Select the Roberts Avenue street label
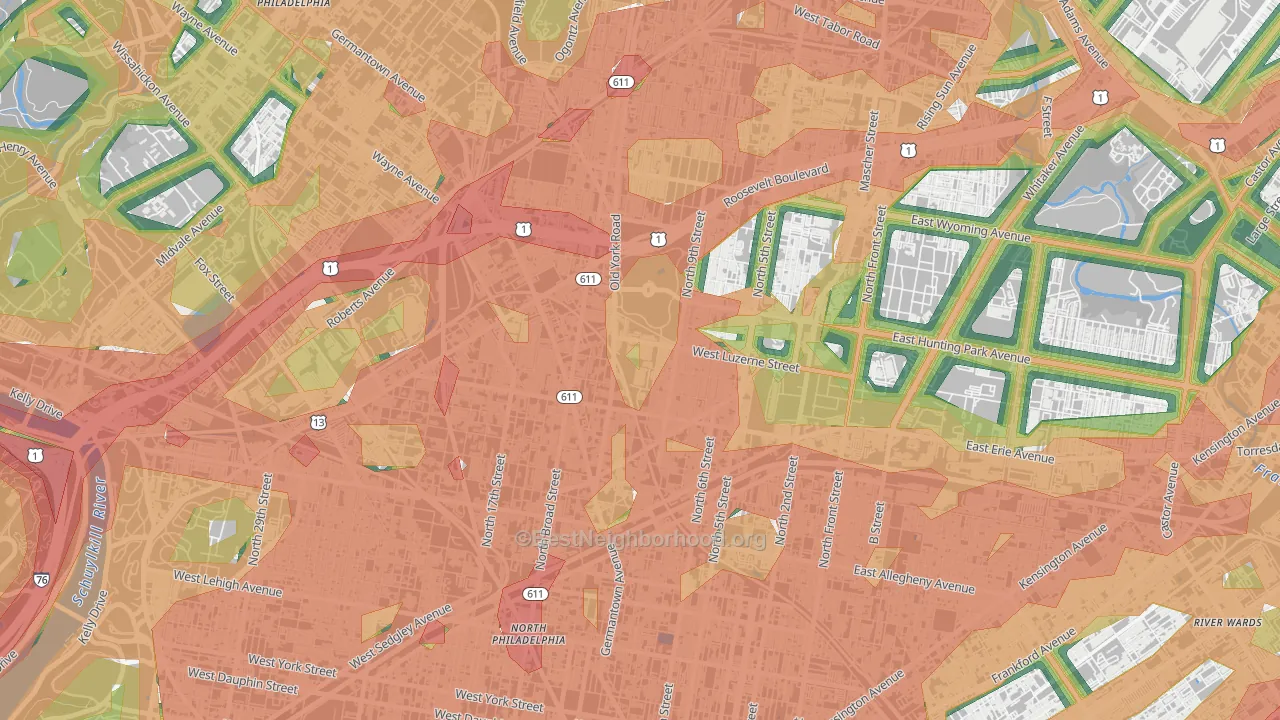This screenshot has width=1280, height=720. point(361,297)
